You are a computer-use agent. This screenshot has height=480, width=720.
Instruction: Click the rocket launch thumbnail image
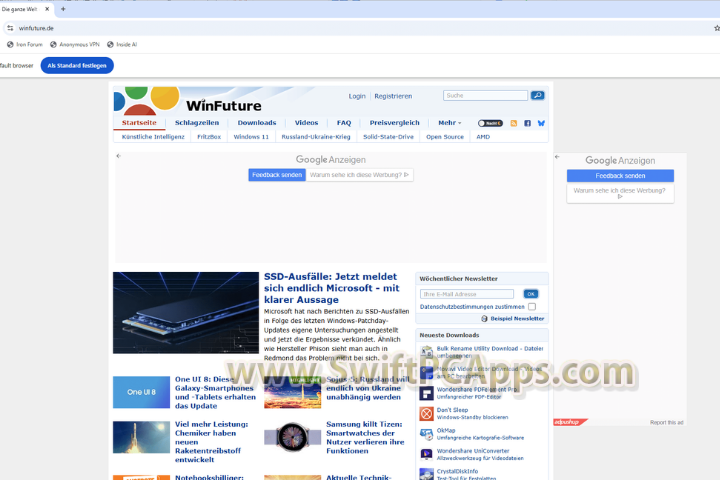pos(141,437)
